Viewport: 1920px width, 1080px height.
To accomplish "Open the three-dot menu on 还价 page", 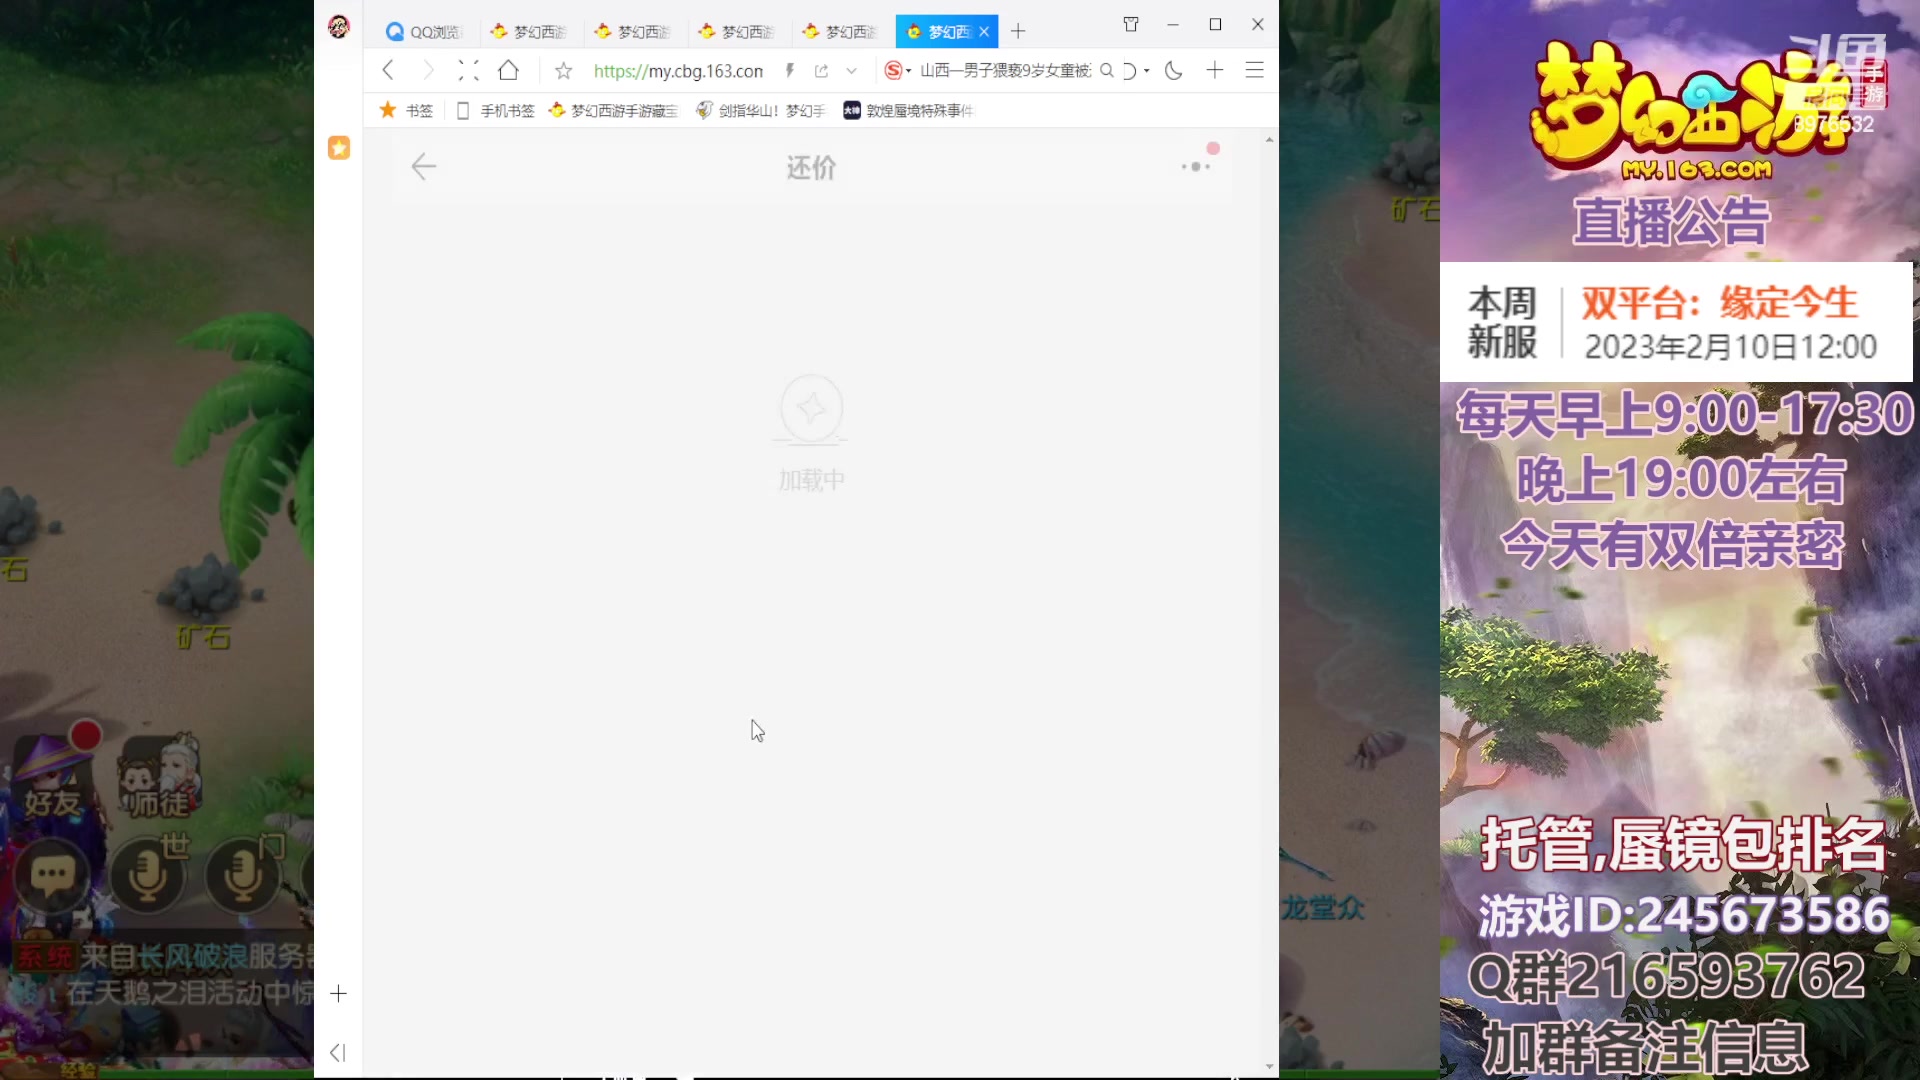I will click(x=1196, y=167).
